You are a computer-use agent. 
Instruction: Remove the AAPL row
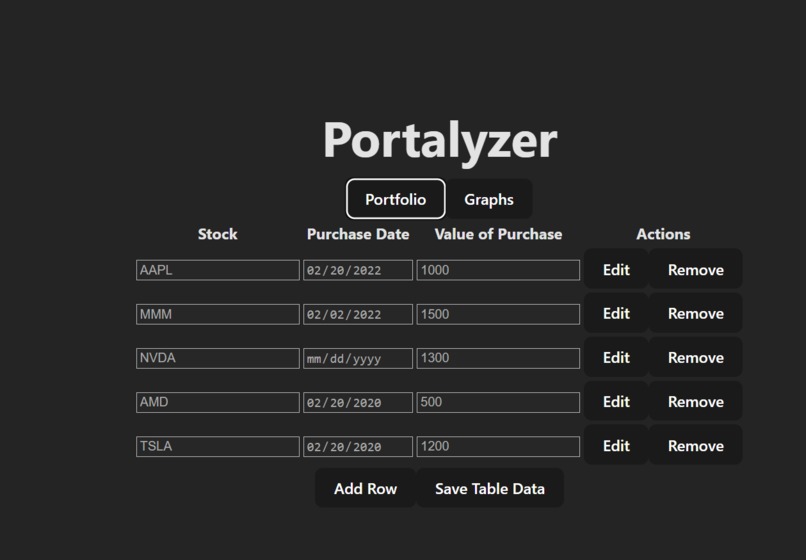pyautogui.click(x=695, y=269)
